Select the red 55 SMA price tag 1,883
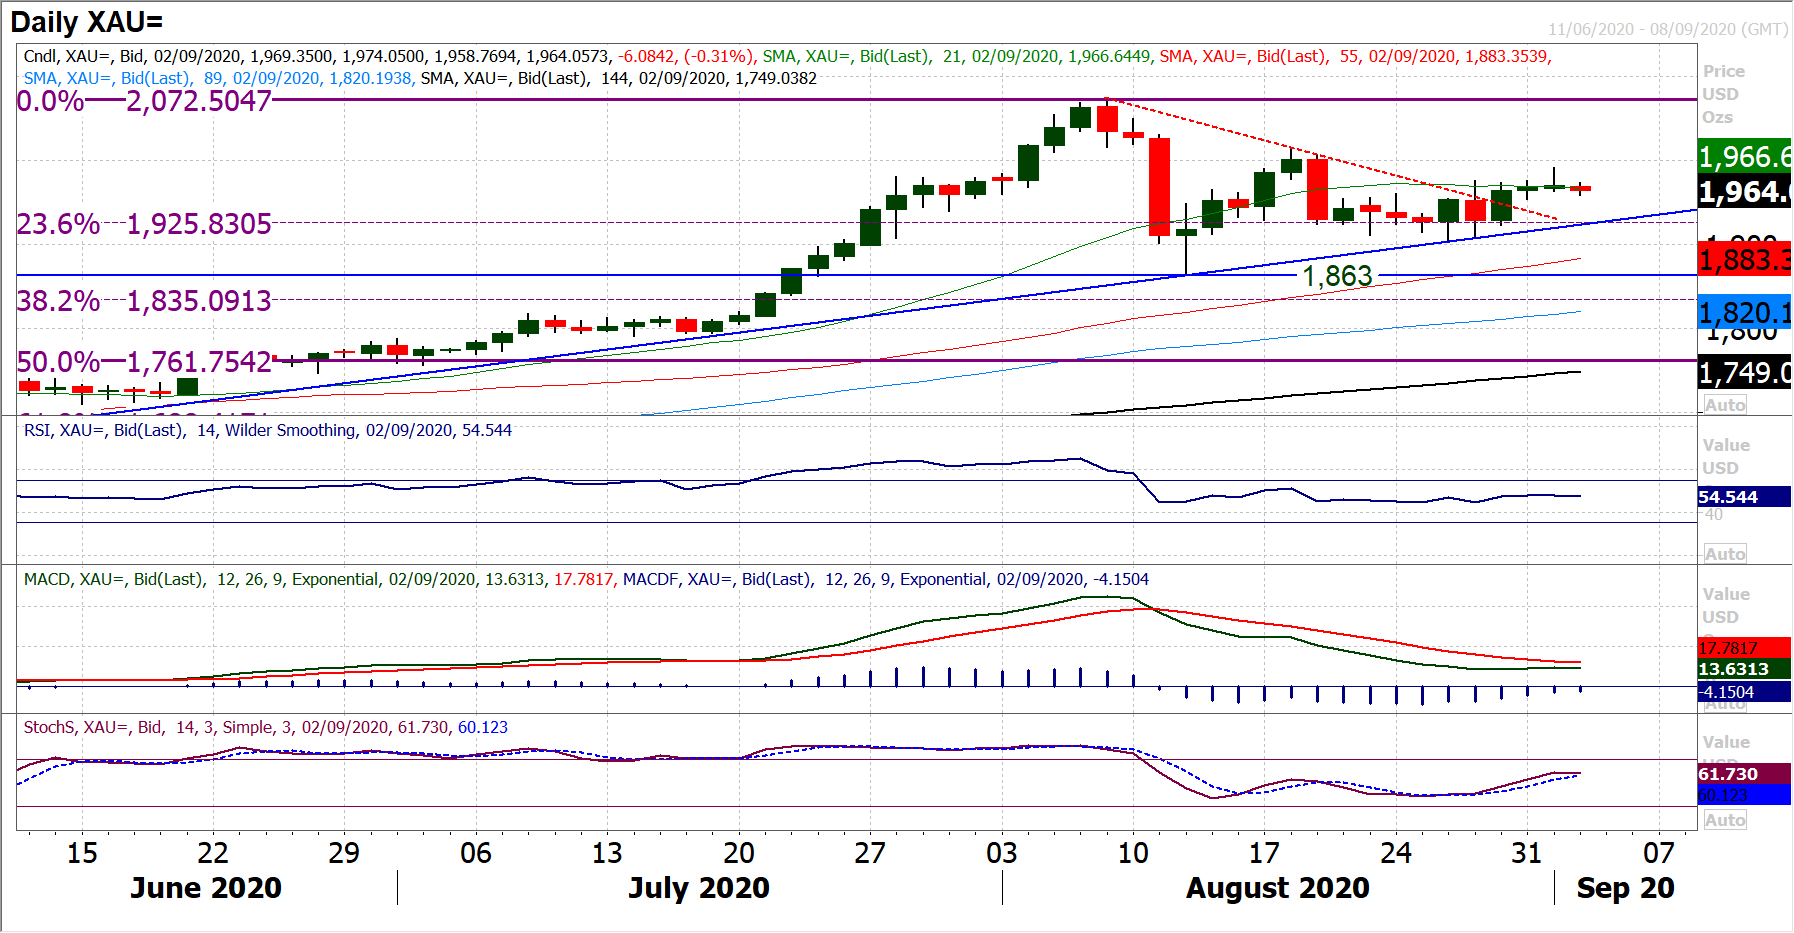This screenshot has width=1794, height=933. (x=1744, y=260)
